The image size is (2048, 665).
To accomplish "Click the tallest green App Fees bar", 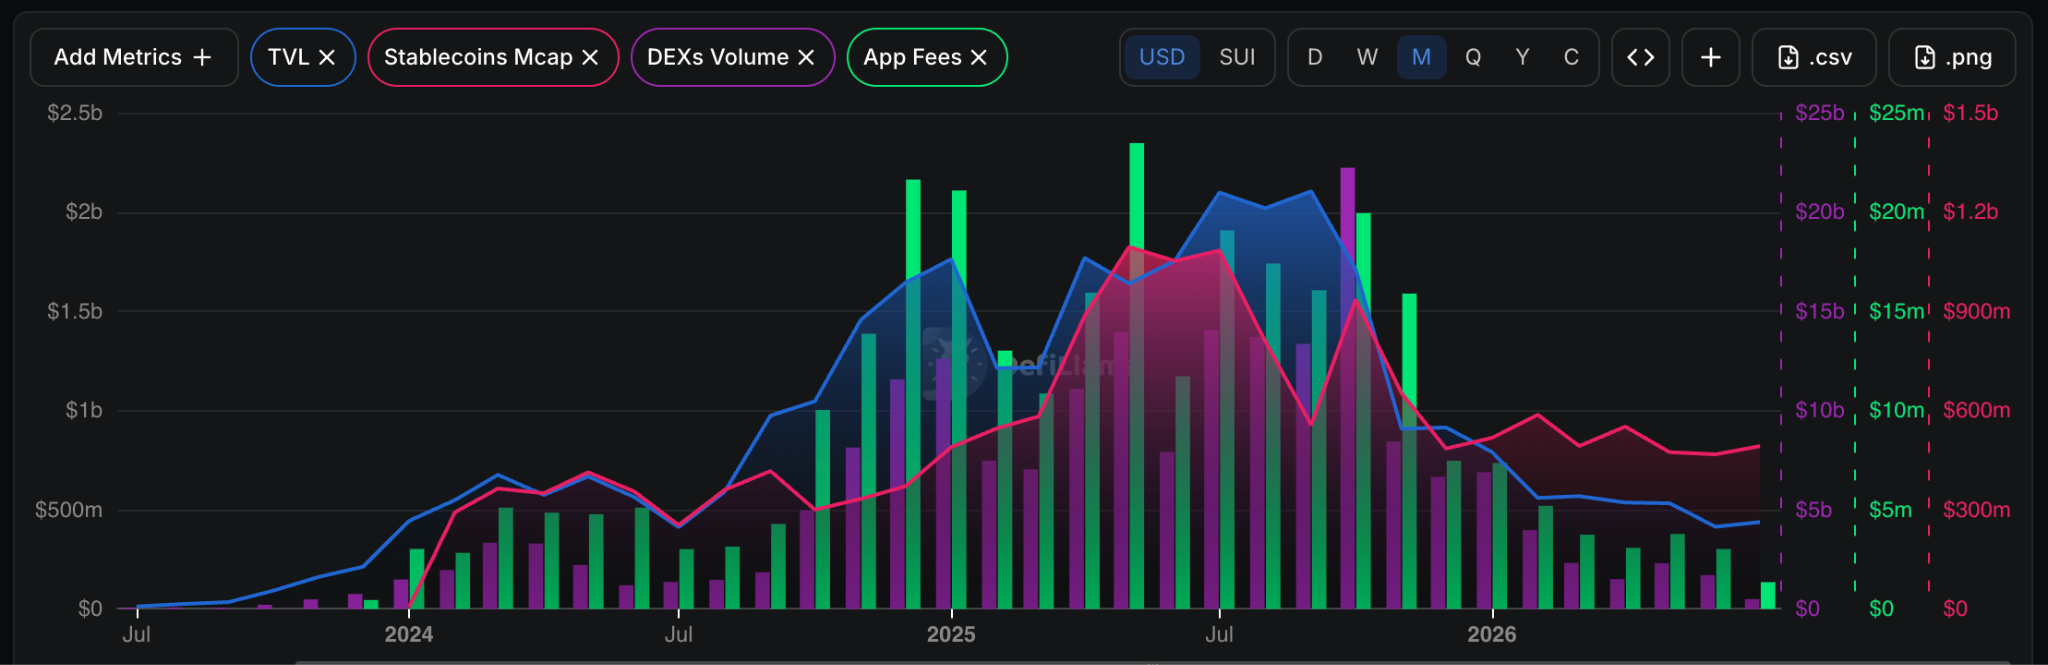I will click(1137, 376).
